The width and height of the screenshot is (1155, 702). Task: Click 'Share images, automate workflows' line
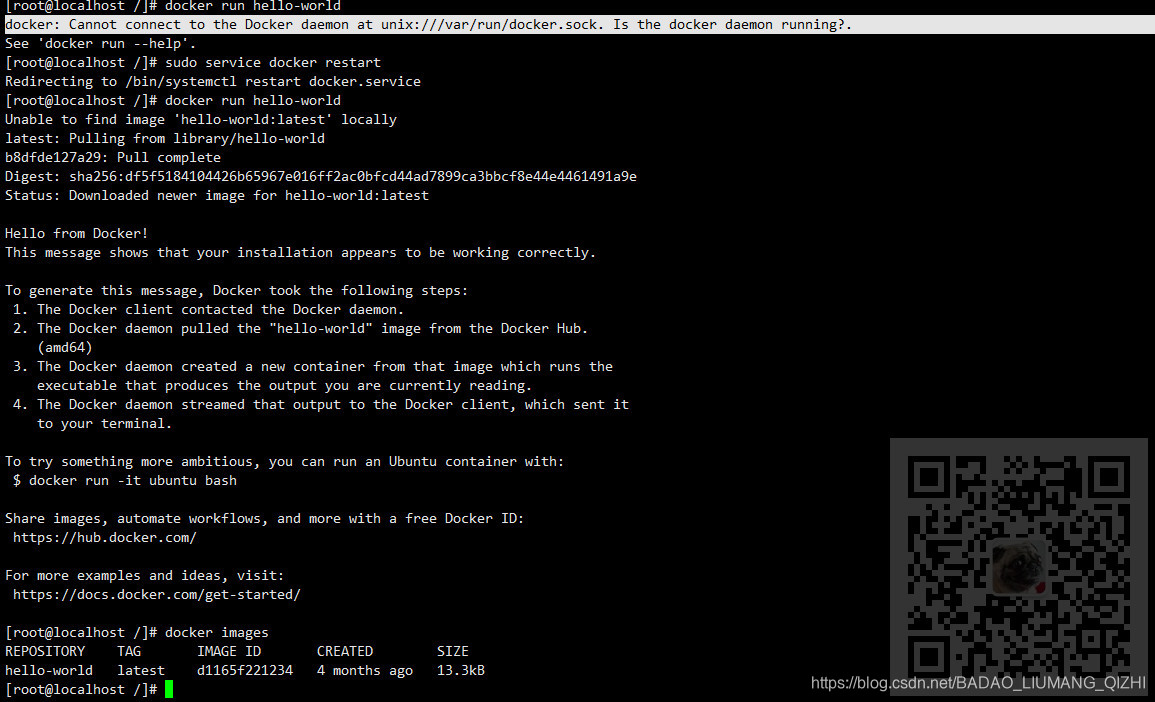[264, 519]
